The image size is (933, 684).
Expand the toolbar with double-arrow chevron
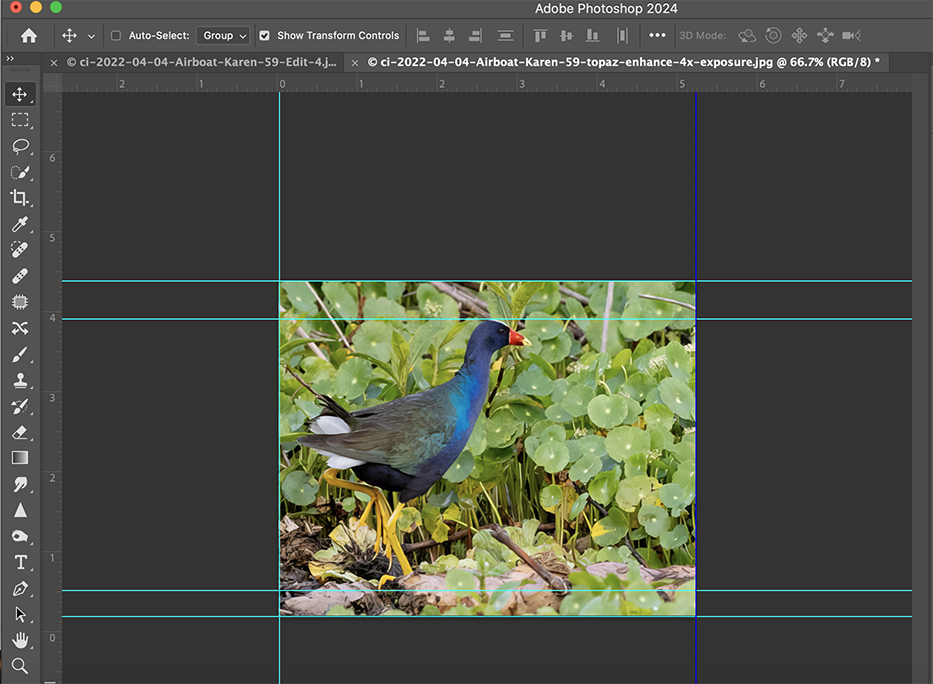(x=10, y=59)
